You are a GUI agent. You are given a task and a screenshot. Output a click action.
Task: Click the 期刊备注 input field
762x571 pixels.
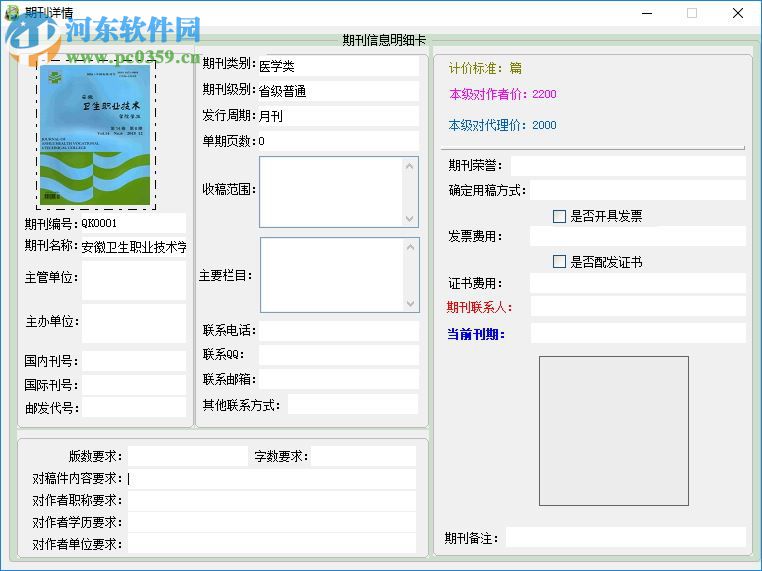tap(626, 537)
